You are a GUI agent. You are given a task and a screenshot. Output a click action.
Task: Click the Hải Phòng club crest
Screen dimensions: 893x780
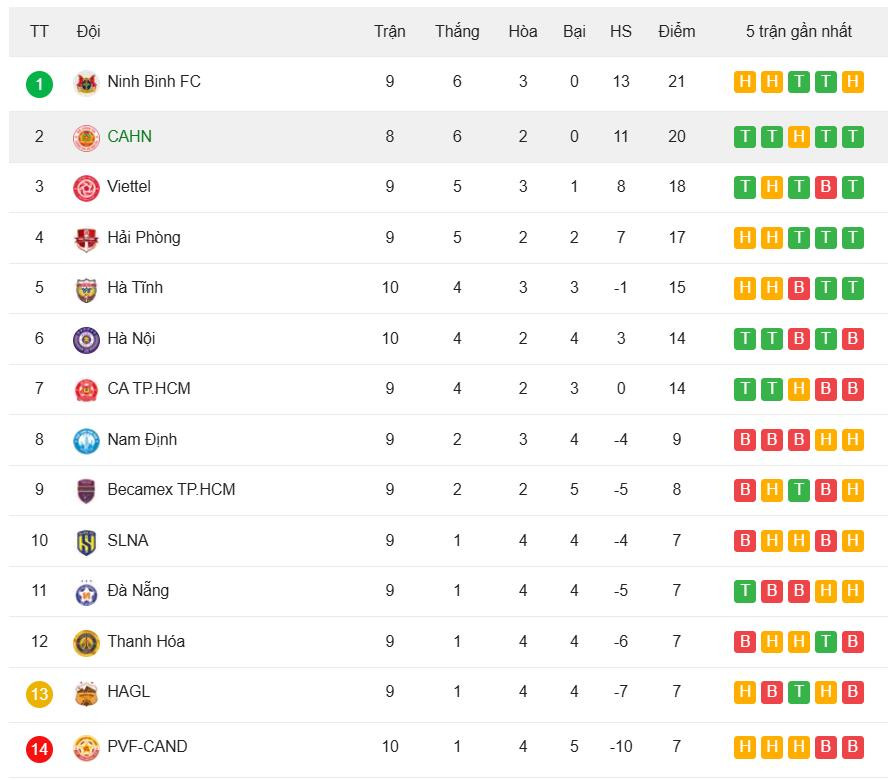point(86,239)
